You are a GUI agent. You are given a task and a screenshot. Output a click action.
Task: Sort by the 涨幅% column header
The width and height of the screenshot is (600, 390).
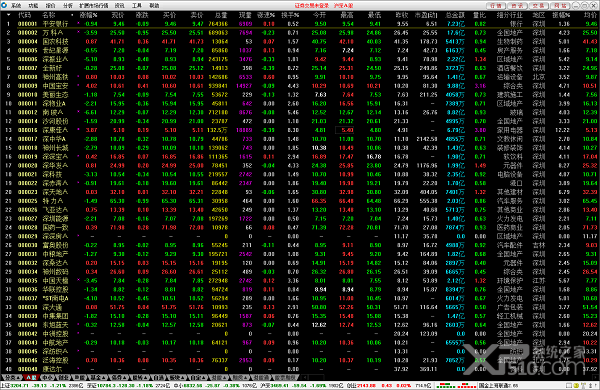[88, 15]
